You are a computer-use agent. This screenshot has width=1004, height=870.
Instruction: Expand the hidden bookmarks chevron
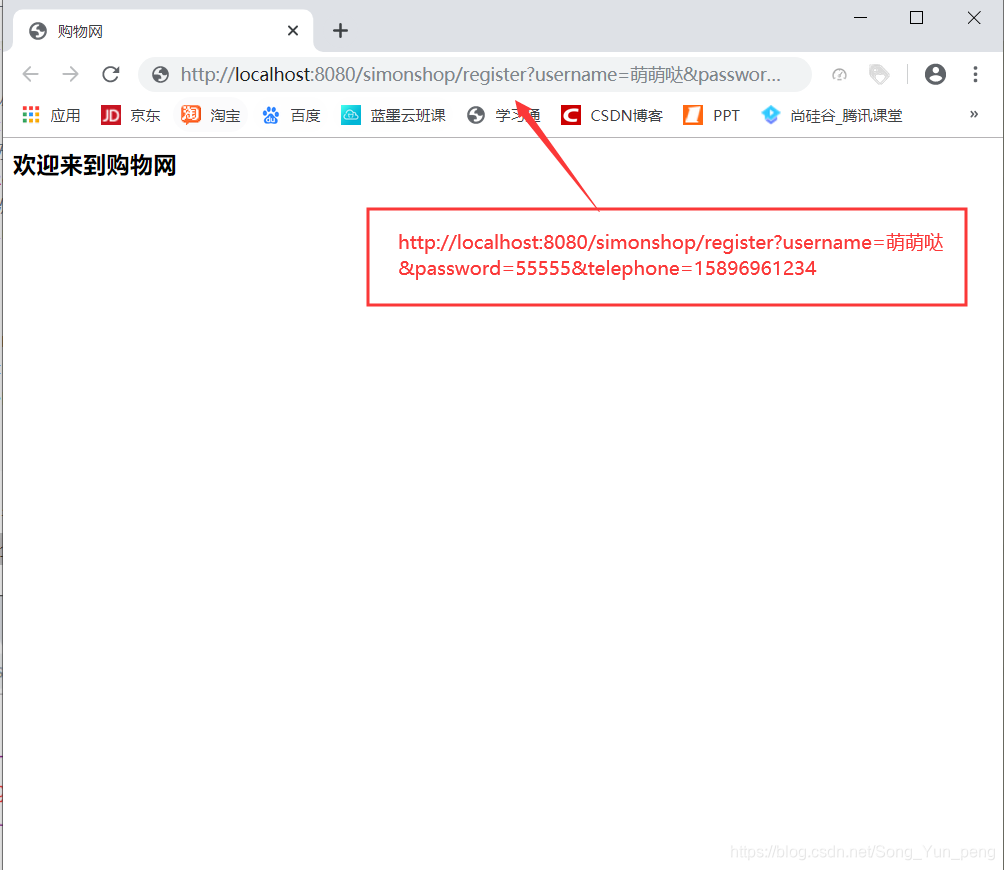point(974,114)
